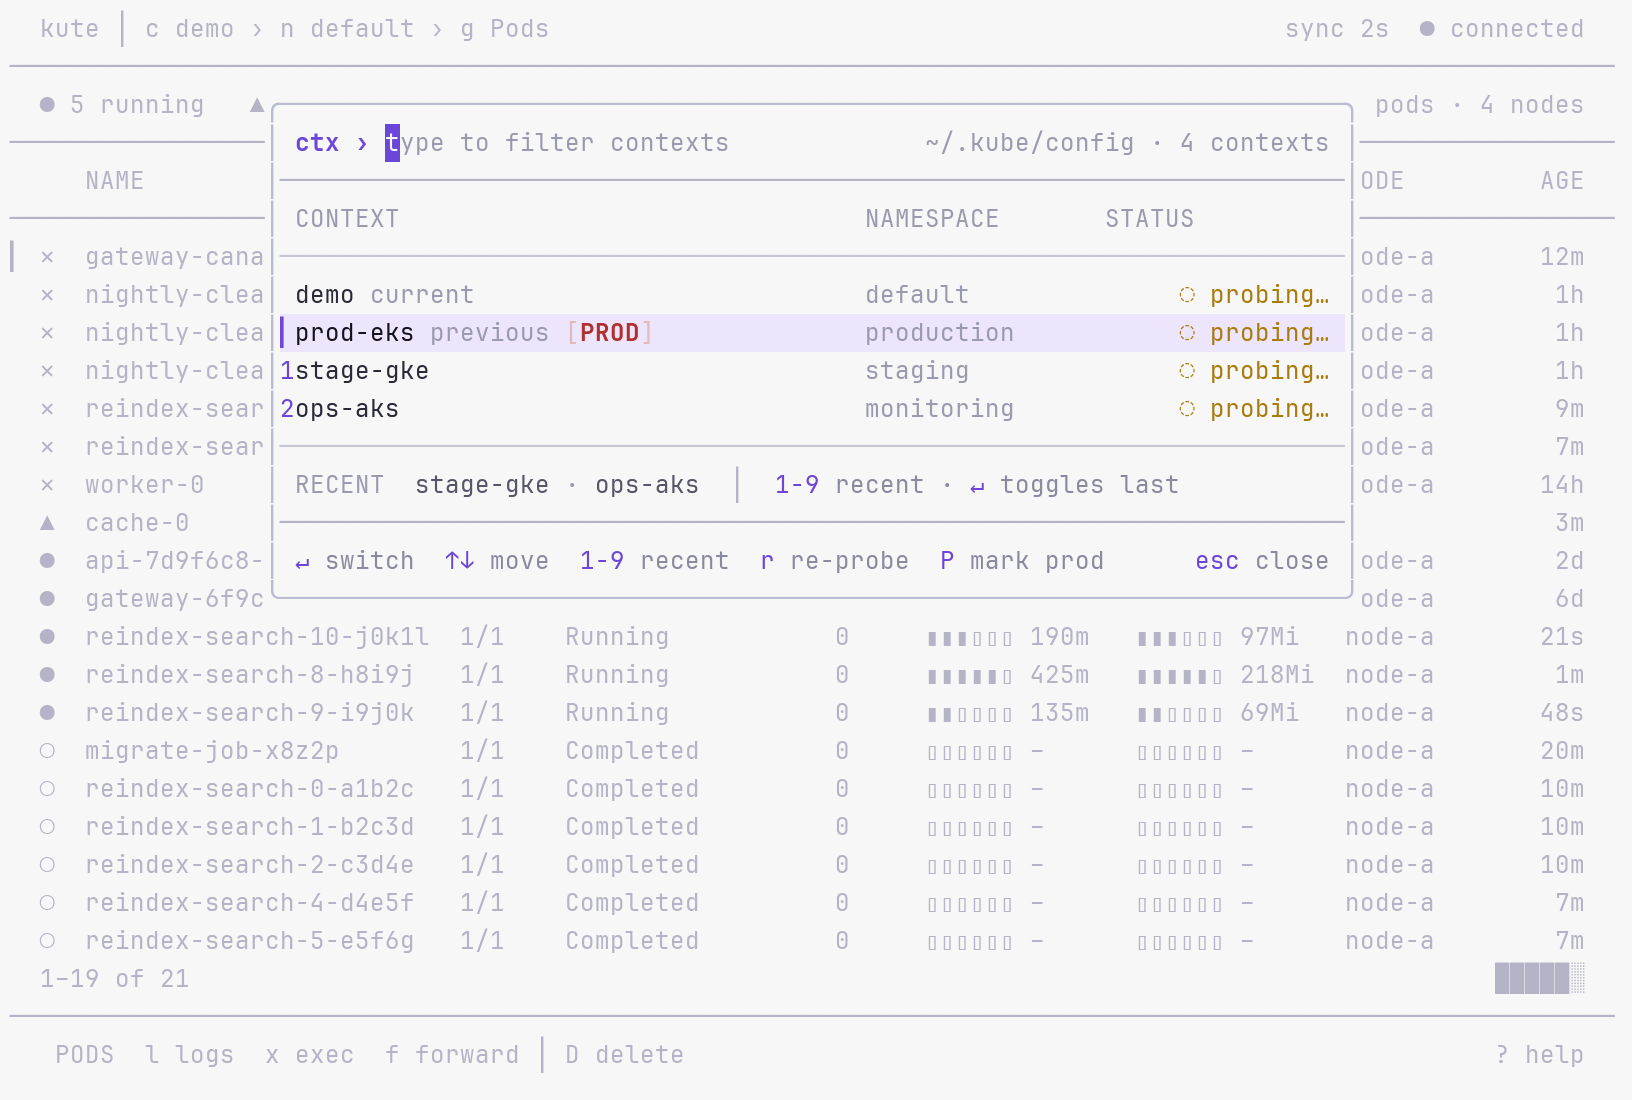This screenshot has width=1632, height=1100.
Task: Click the NAME column header in pods table
Action: click(x=115, y=181)
